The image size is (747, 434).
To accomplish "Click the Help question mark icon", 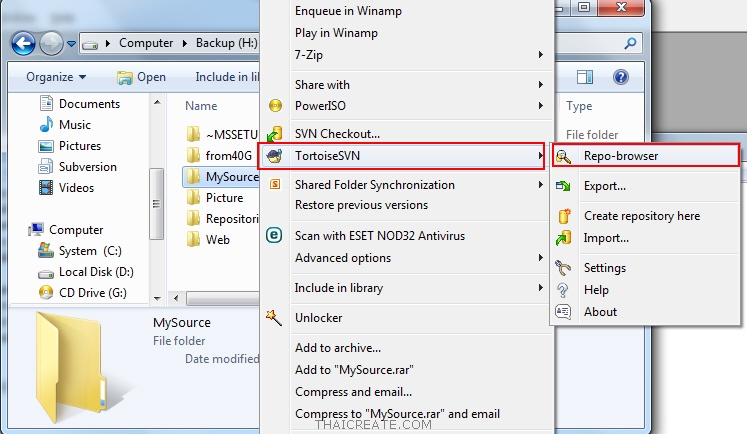I will click(563, 290).
